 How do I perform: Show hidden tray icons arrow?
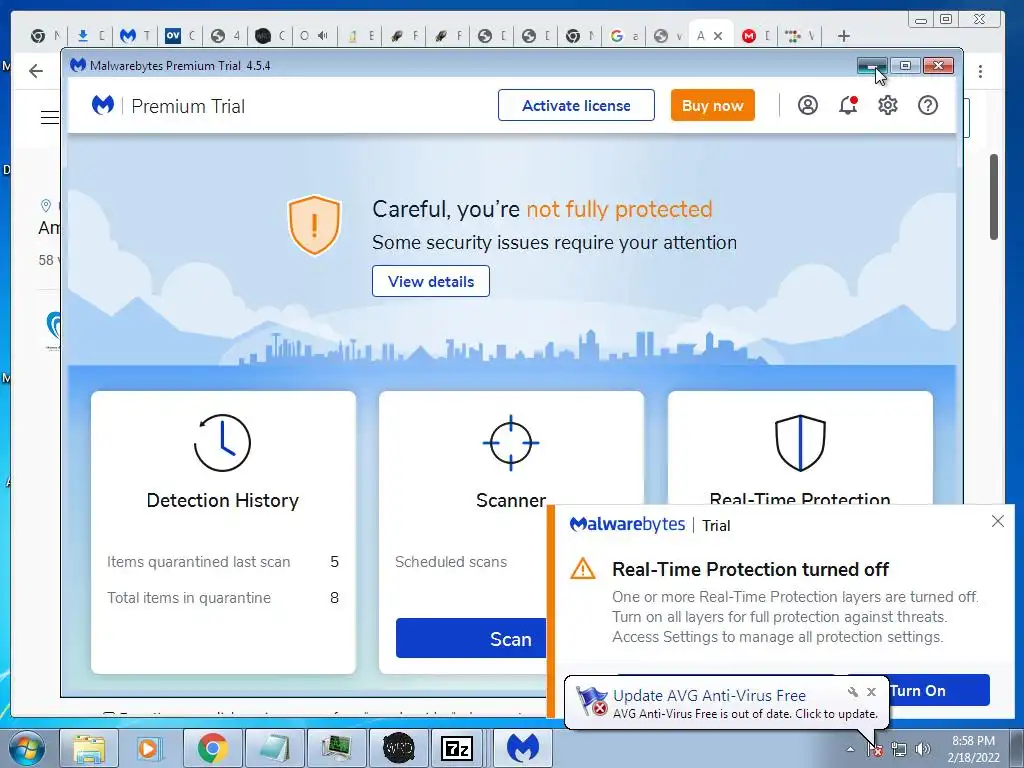pyautogui.click(x=850, y=750)
